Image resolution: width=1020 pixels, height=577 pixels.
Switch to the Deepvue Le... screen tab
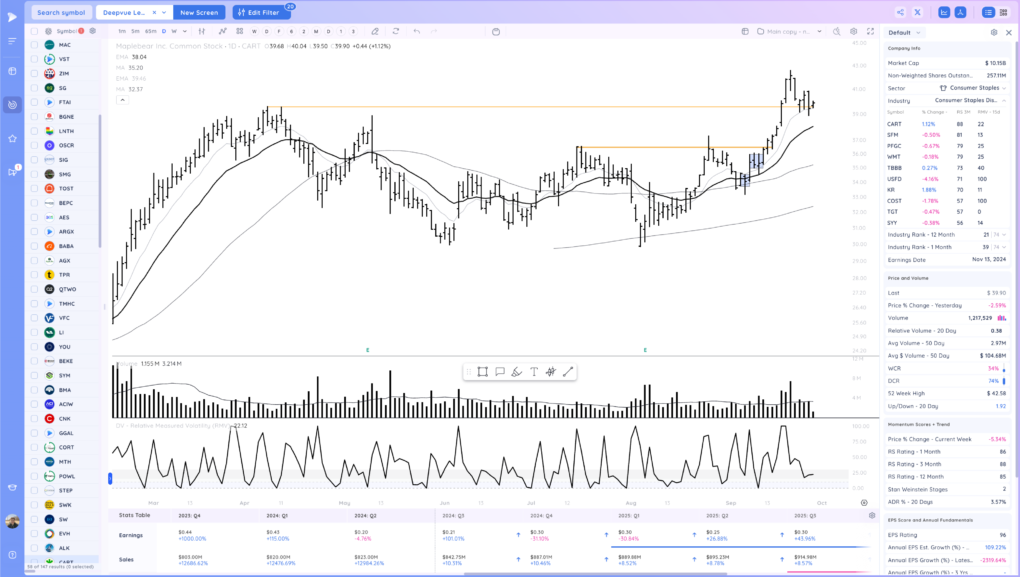pyautogui.click(x=133, y=12)
